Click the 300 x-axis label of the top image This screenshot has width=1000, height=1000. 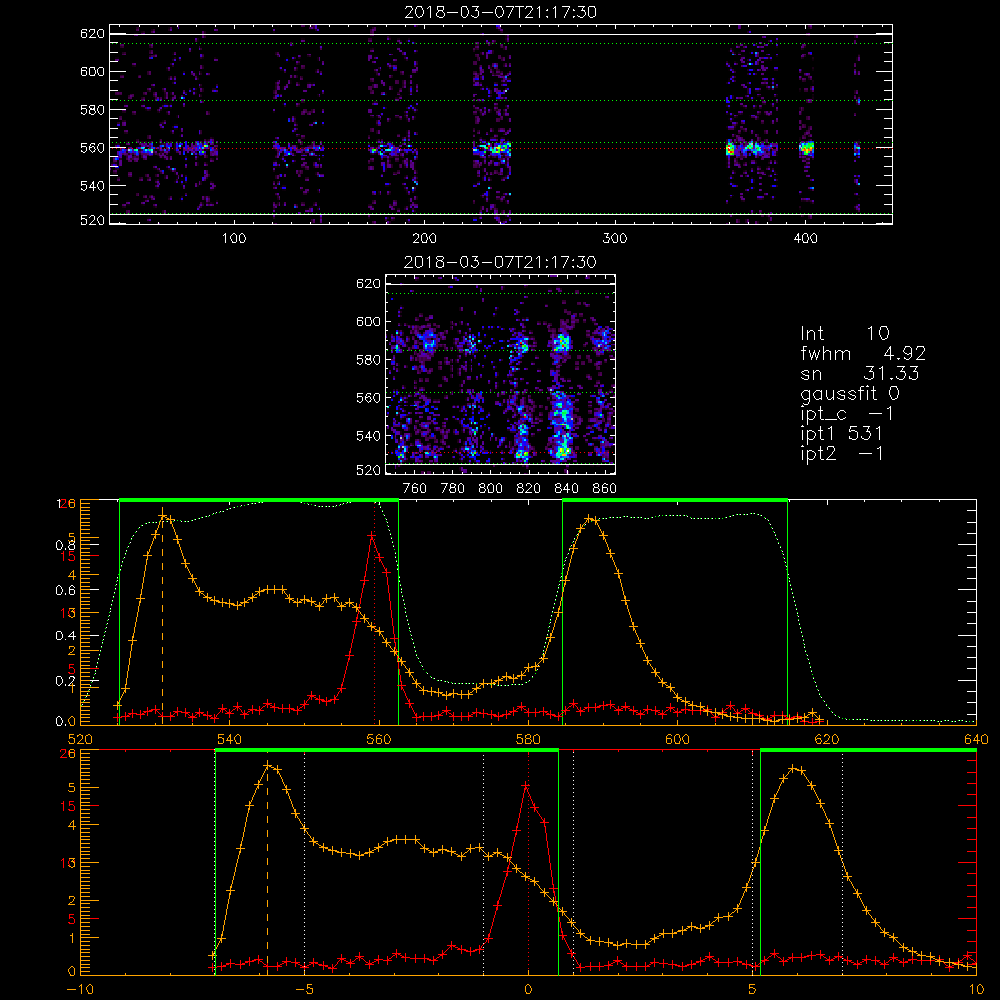(615, 239)
